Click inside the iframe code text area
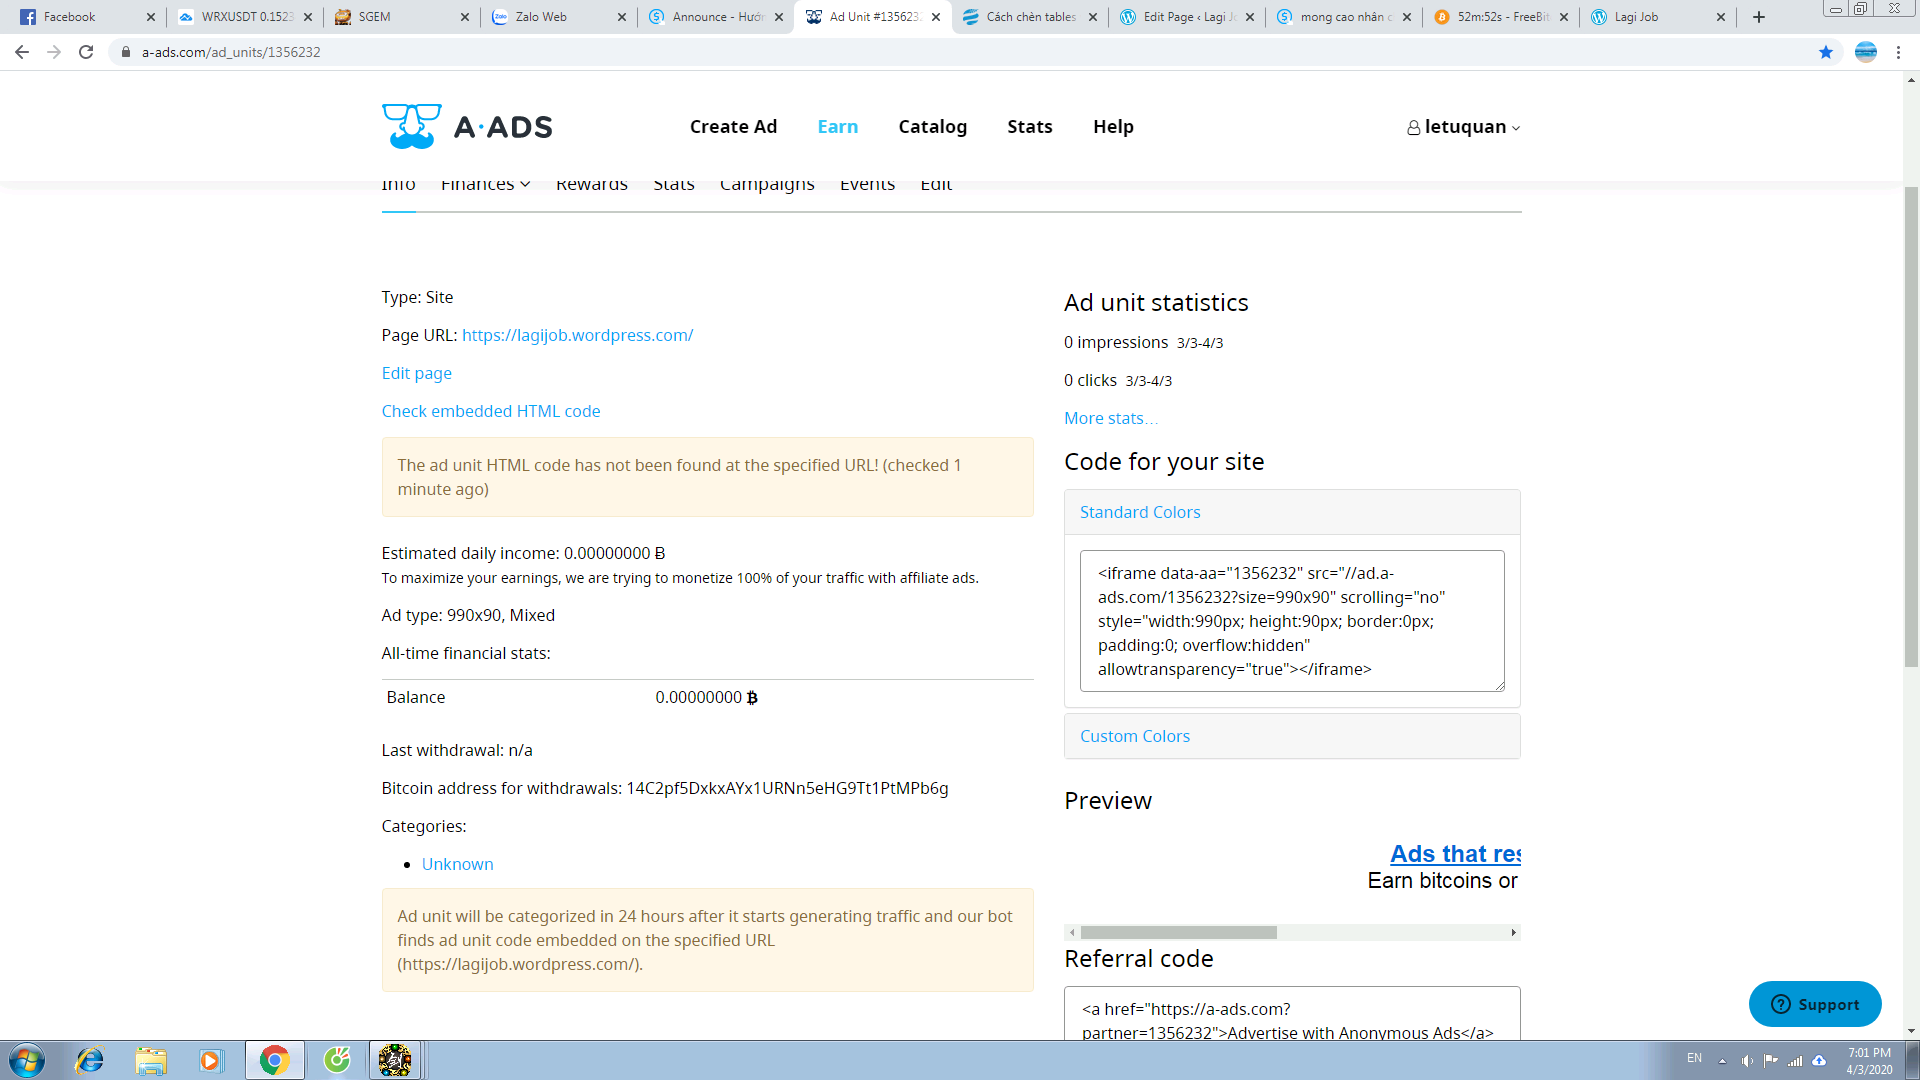Viewport: 1920px width, 1080px height. pyautogui.click(x=1290, y=621)
